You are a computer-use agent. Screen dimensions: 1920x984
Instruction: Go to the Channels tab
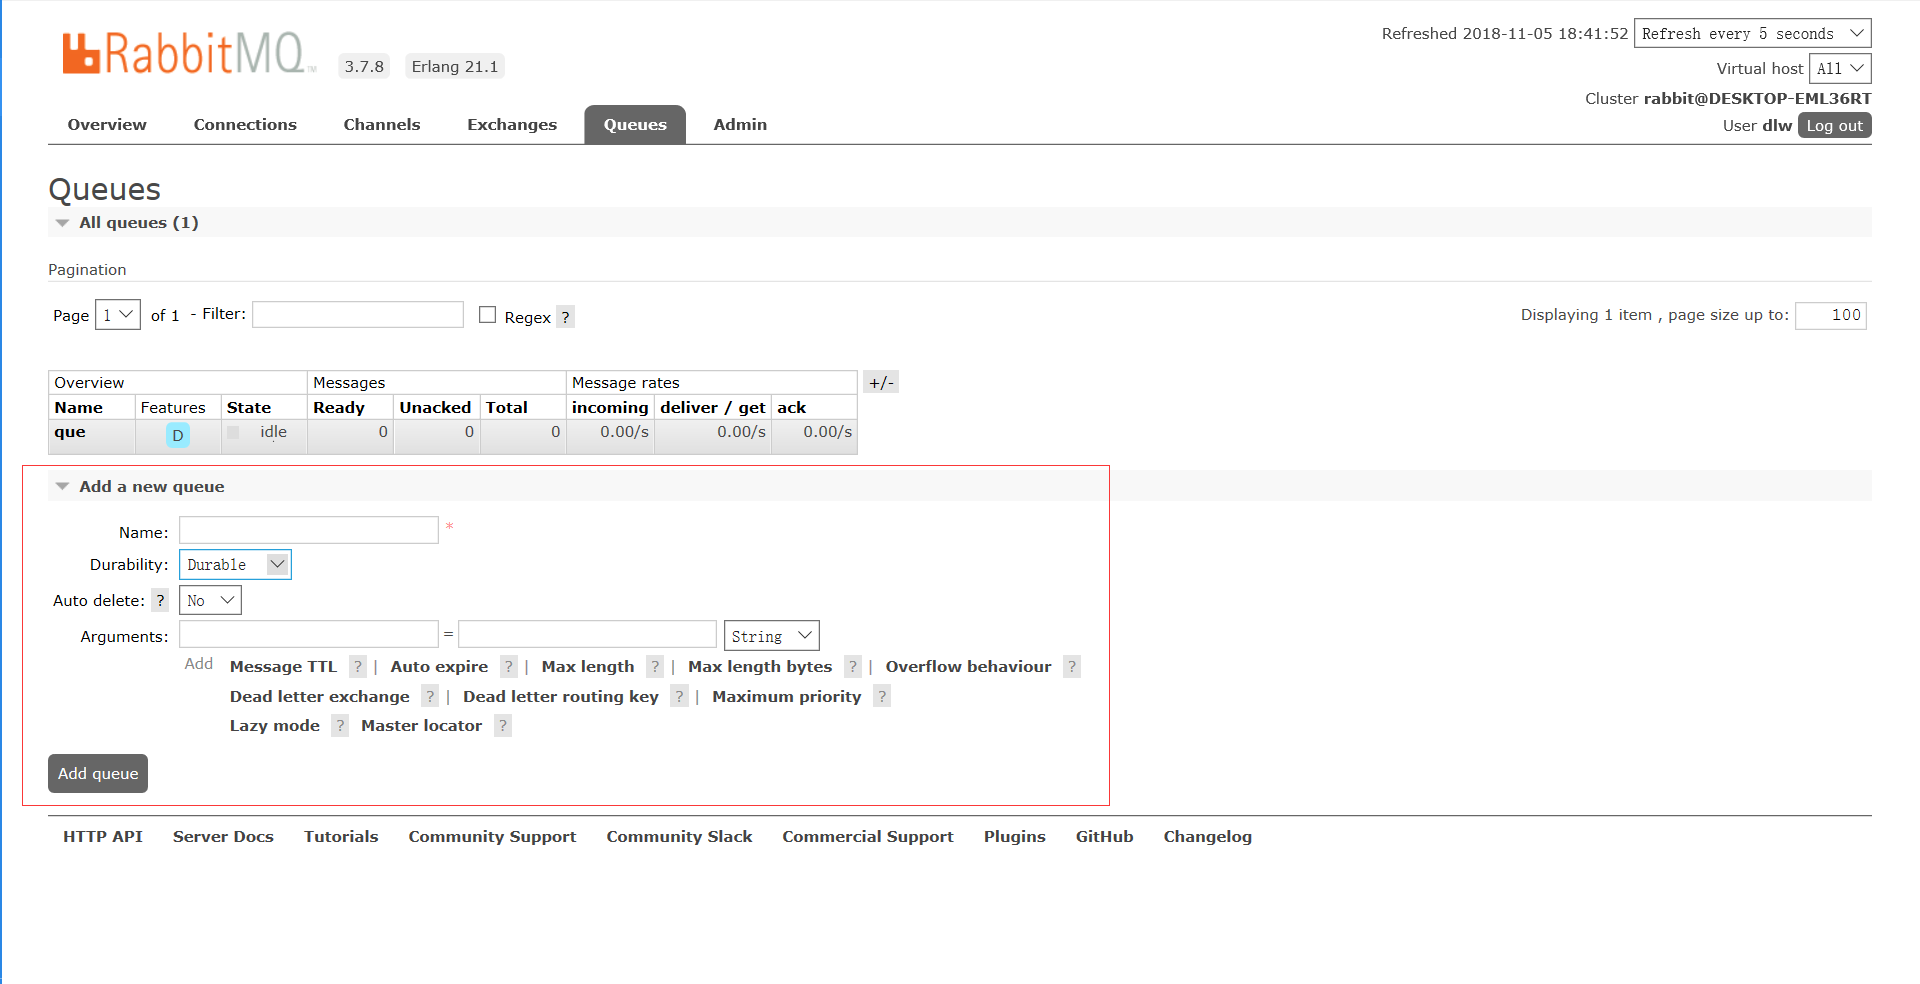pyautogui.click(x=382, y=124)
